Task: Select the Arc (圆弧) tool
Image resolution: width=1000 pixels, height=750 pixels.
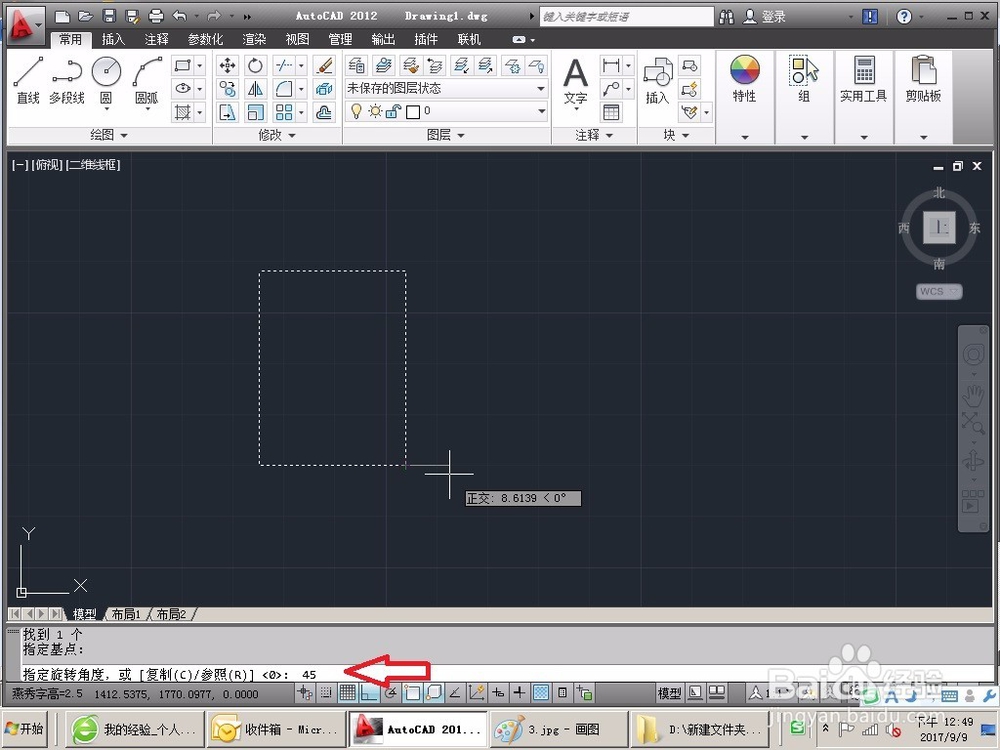Action: click(x=147, y=80)
